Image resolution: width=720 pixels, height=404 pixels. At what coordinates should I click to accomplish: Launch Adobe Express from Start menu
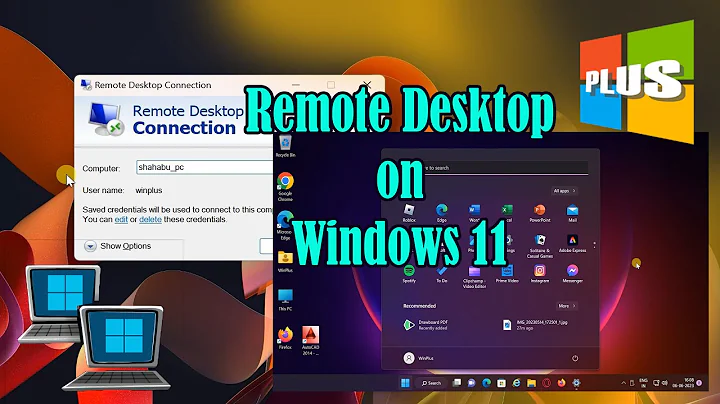572,241
